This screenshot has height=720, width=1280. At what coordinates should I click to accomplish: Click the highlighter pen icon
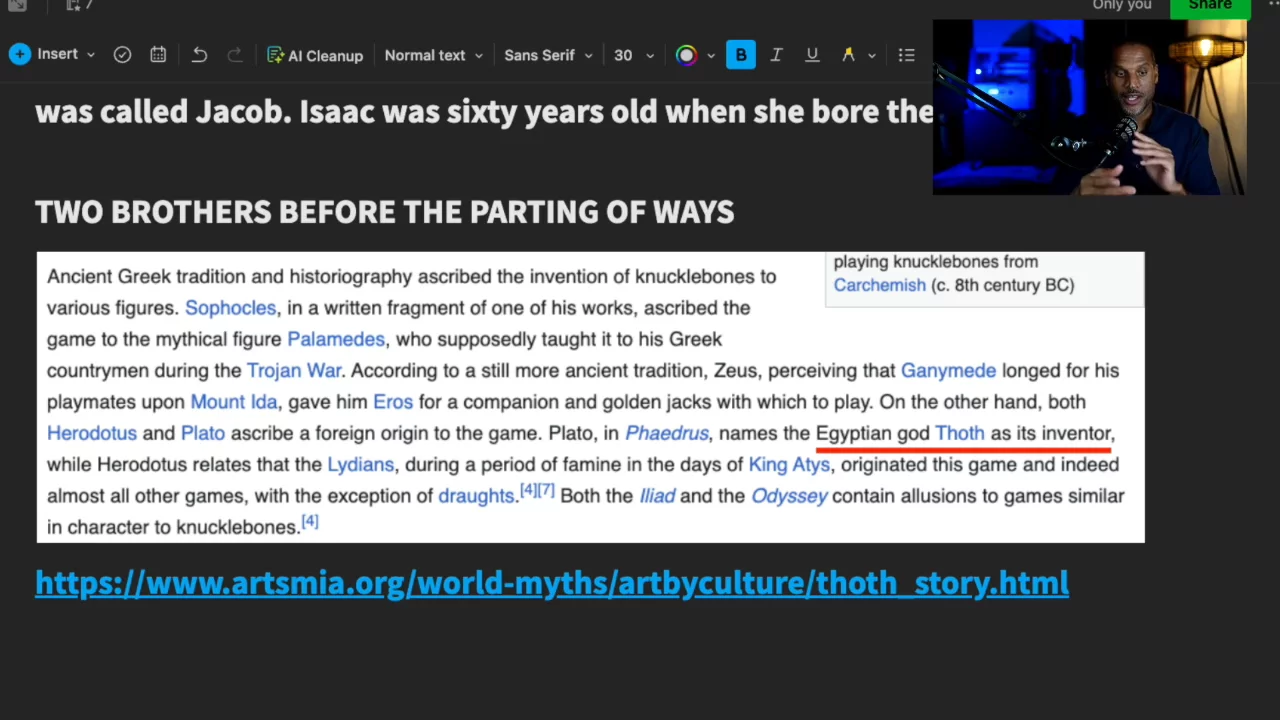(x=848, y=55)
